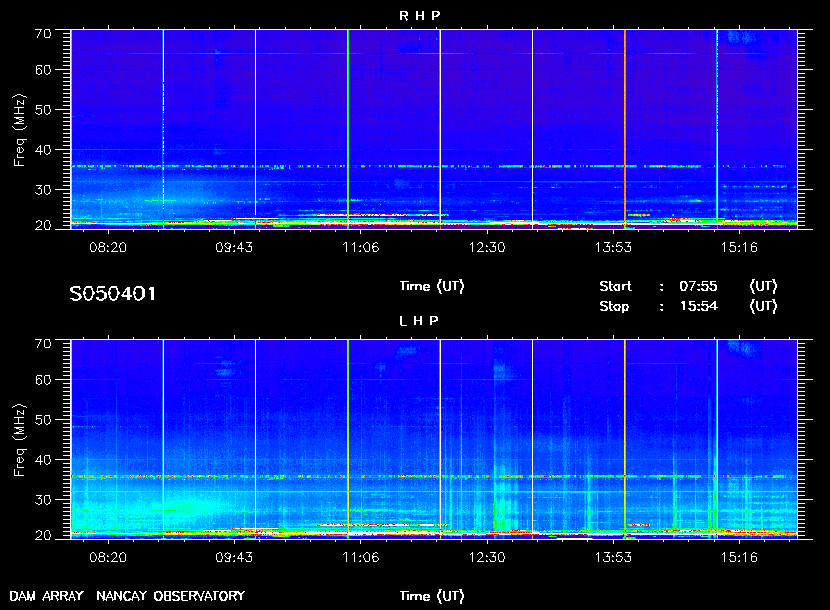
Task: Click Freq (MHz) axis label of LHP plot
Action: click(x=19, y=441)
